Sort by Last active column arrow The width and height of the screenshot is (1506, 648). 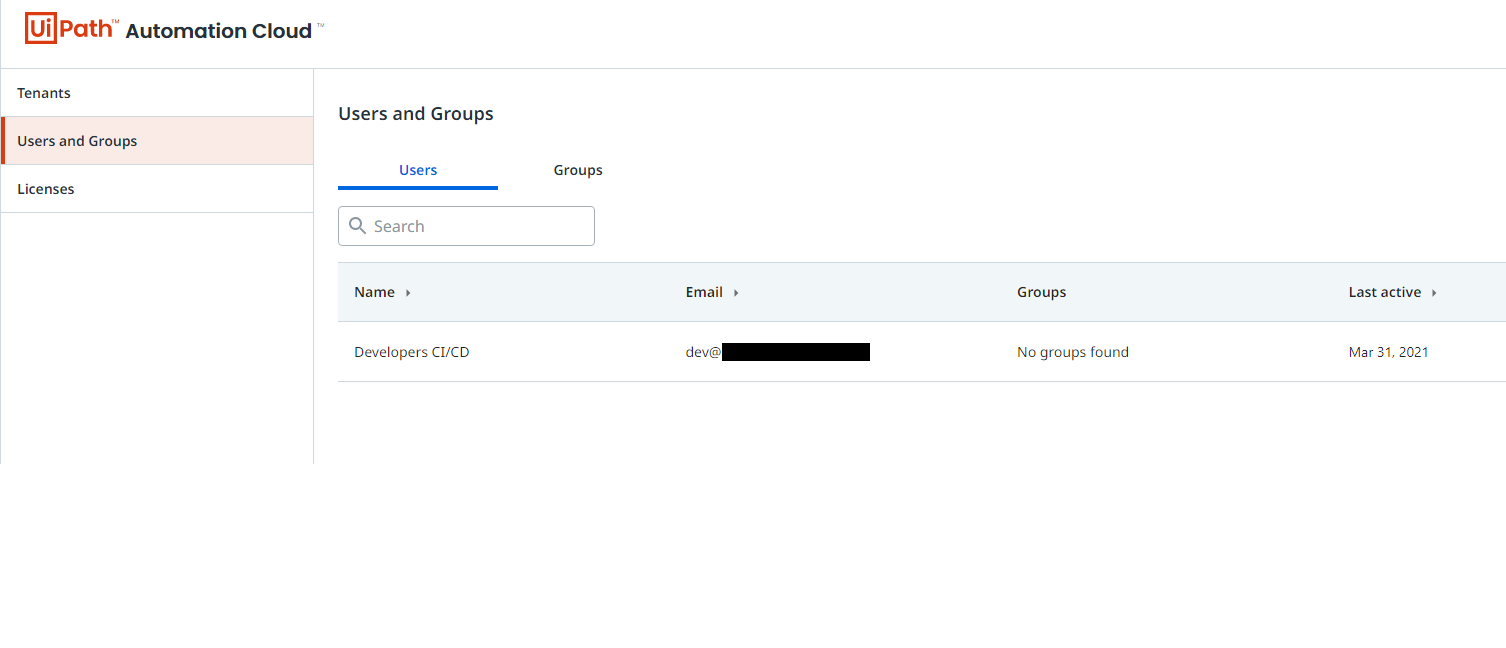point(1434,293)
